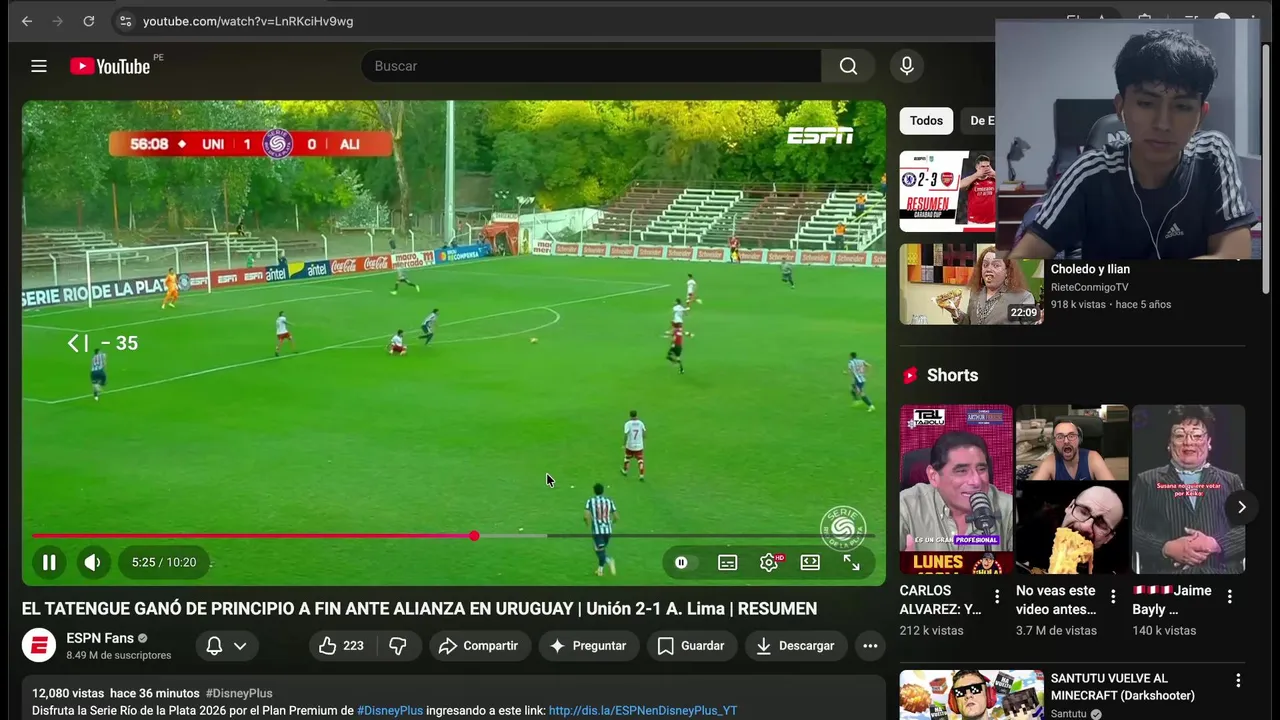Open player settings gear icon
Image resolution: width=1280 pixels, height=720 pixels.
(769, 563)
